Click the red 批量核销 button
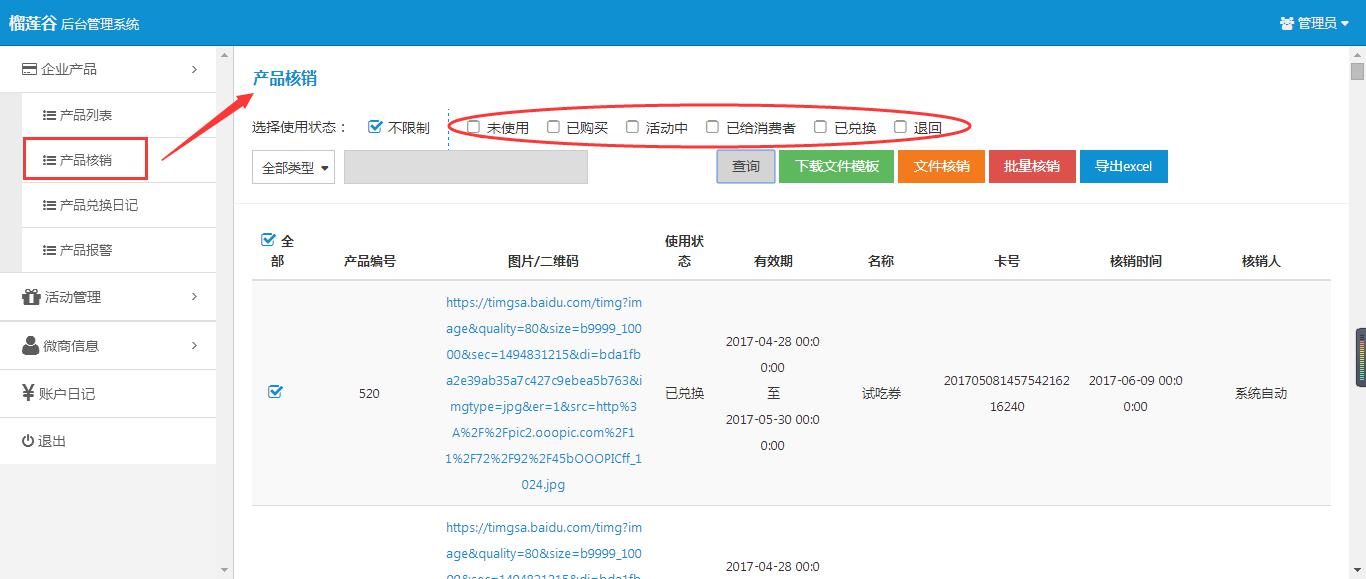 coord(1032,167)
